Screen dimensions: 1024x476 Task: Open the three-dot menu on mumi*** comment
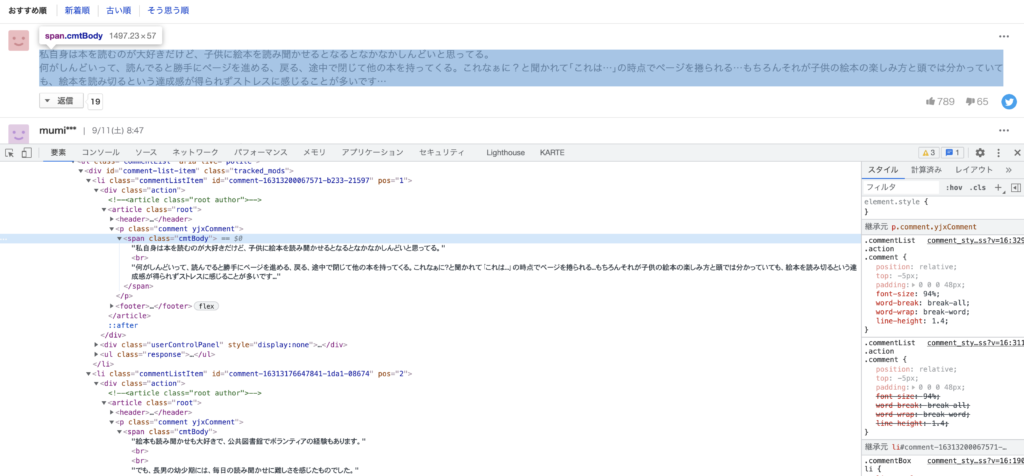tap(1004, 130)
